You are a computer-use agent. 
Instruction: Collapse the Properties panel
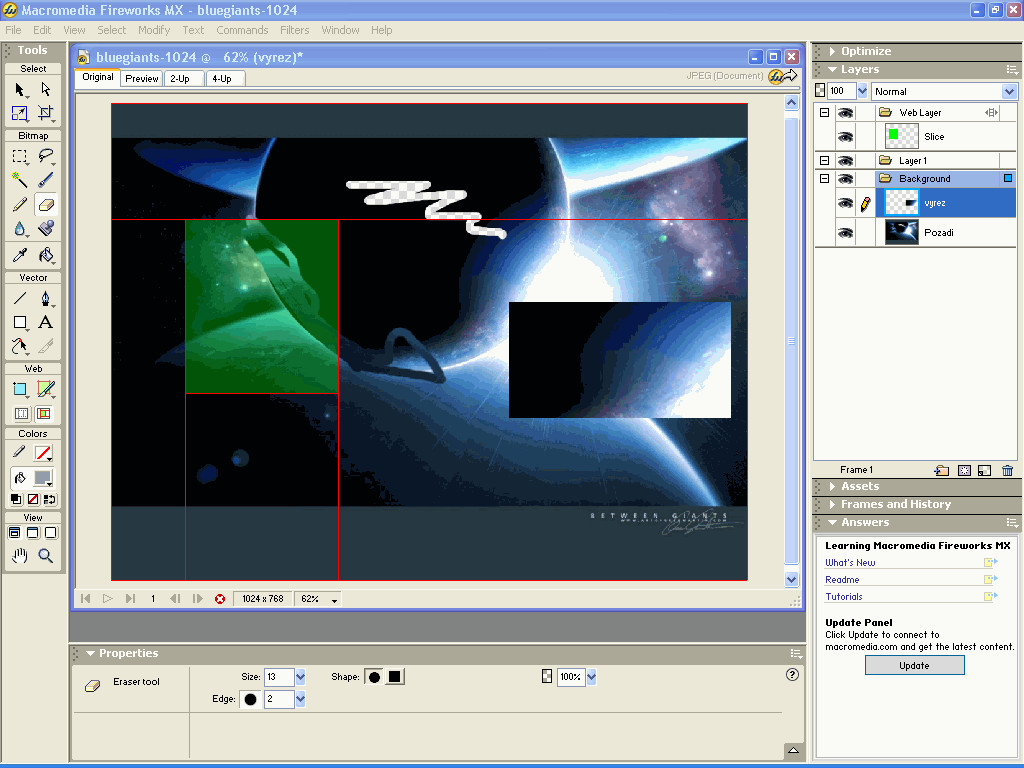(90, 653)
